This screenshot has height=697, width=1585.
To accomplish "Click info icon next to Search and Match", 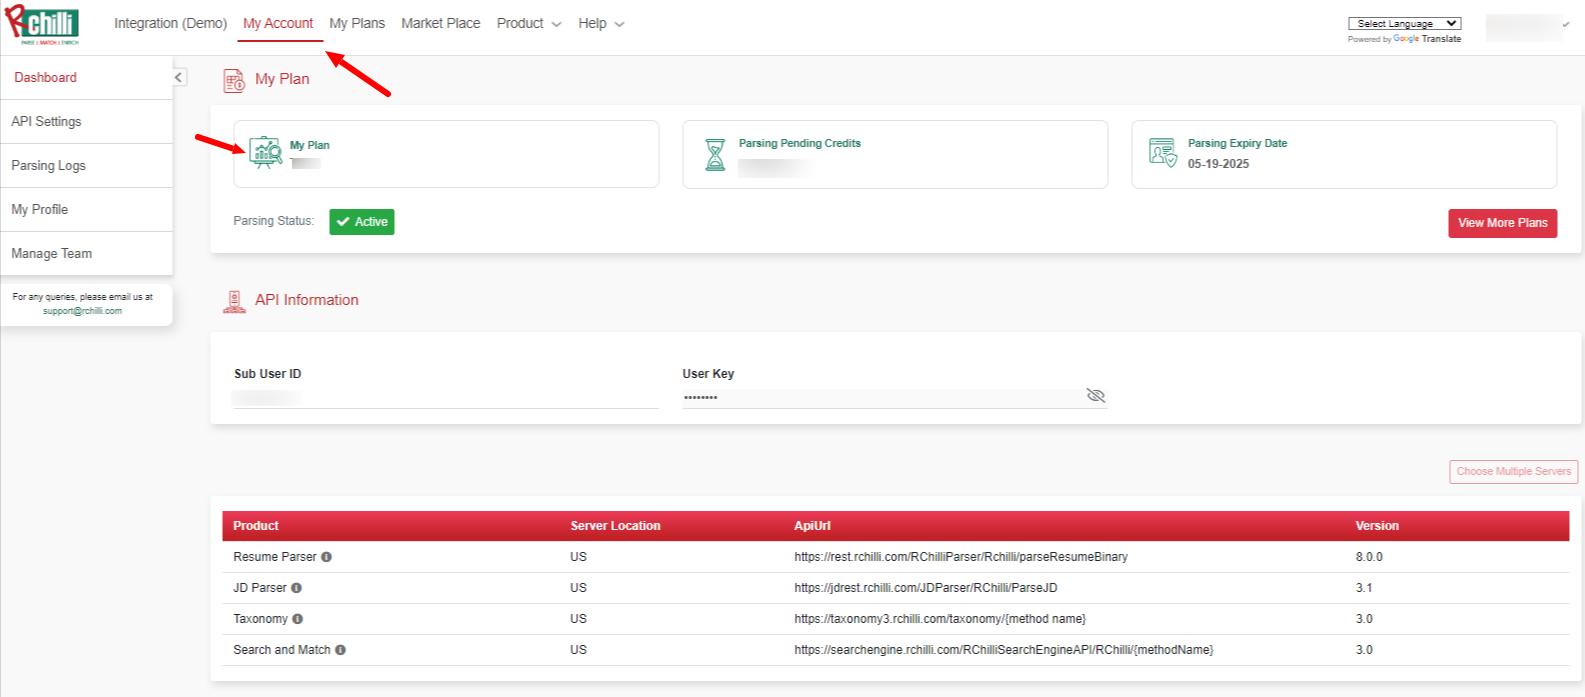I will click(x=341, y=650).
